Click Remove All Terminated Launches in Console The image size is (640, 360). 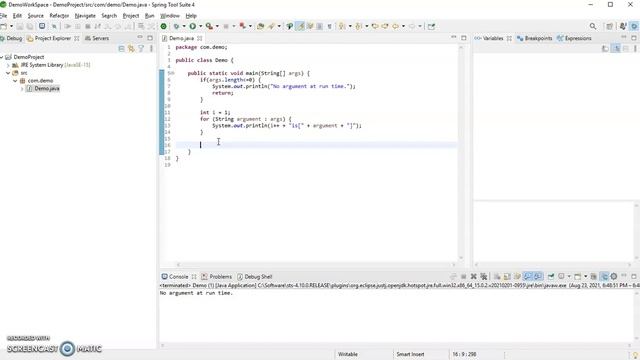pos(484,277)
